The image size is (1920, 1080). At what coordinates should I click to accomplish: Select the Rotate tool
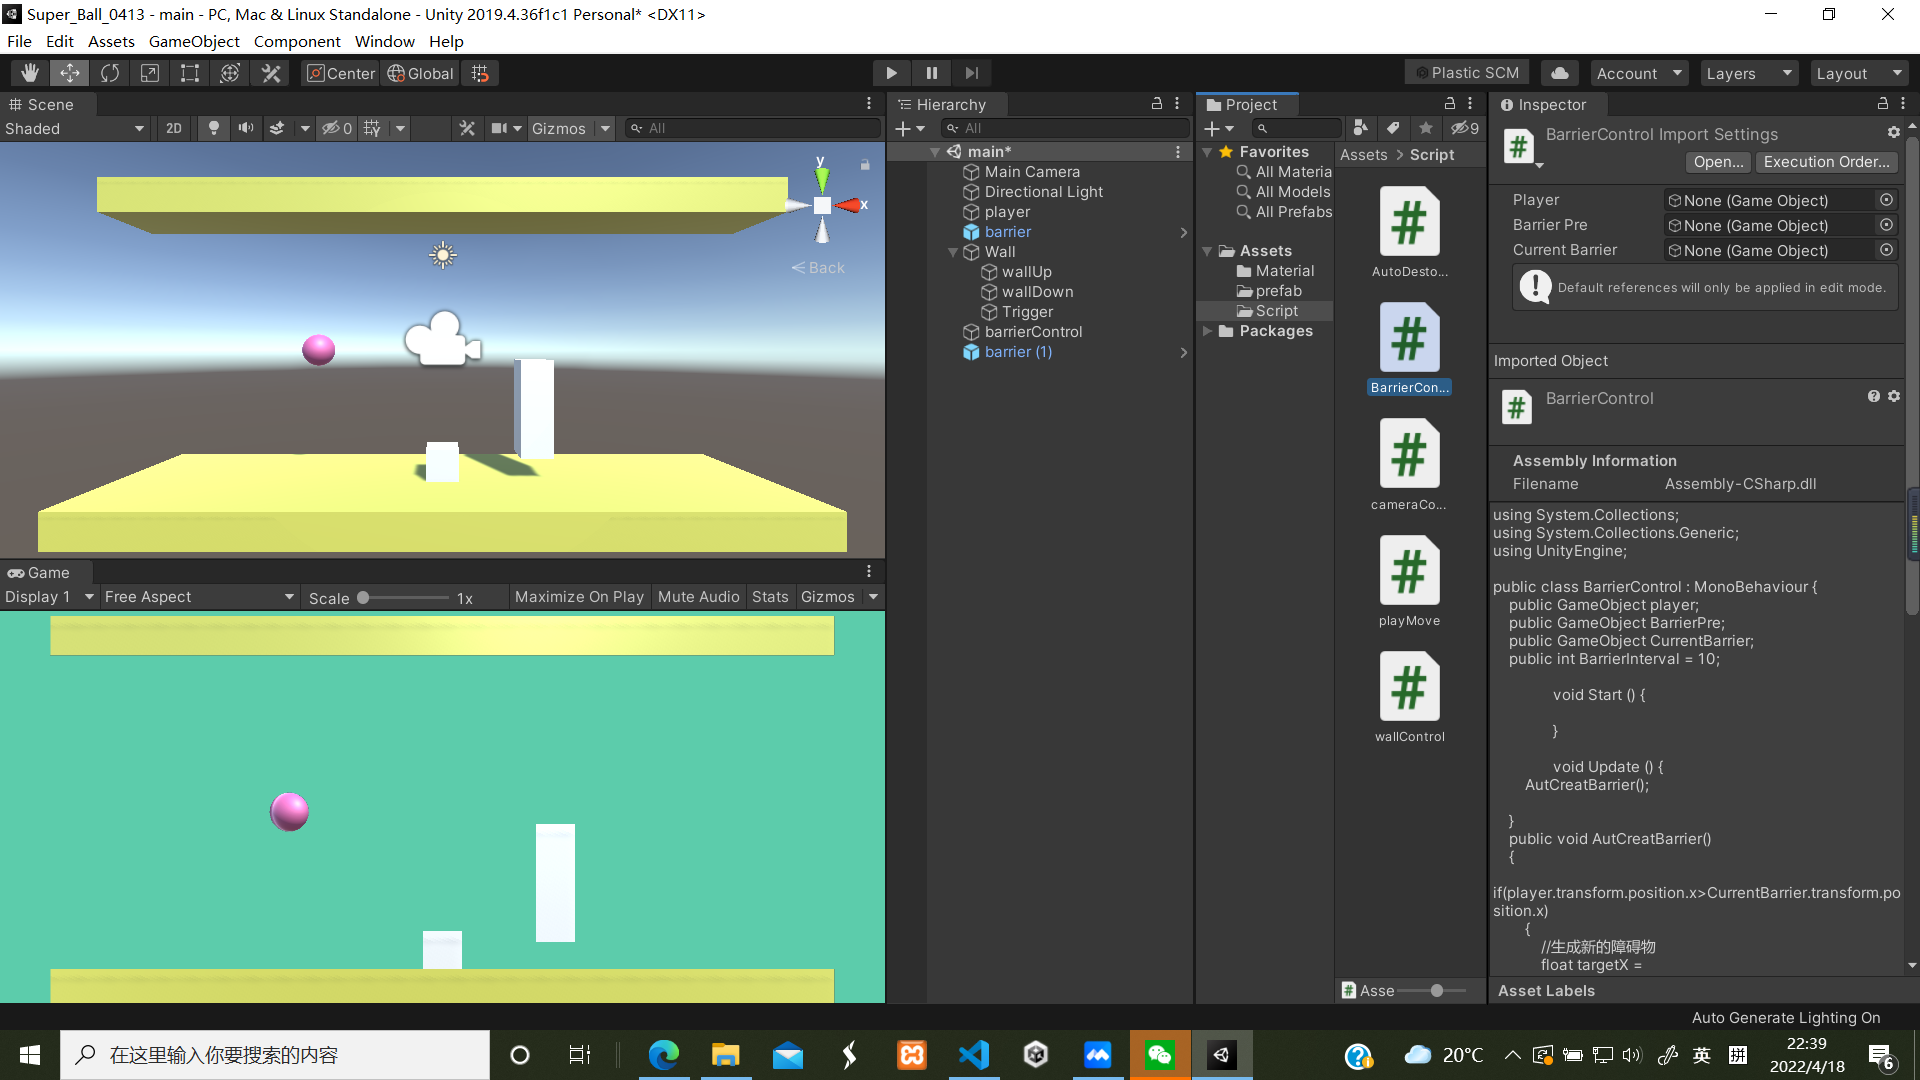click(110, 73)
